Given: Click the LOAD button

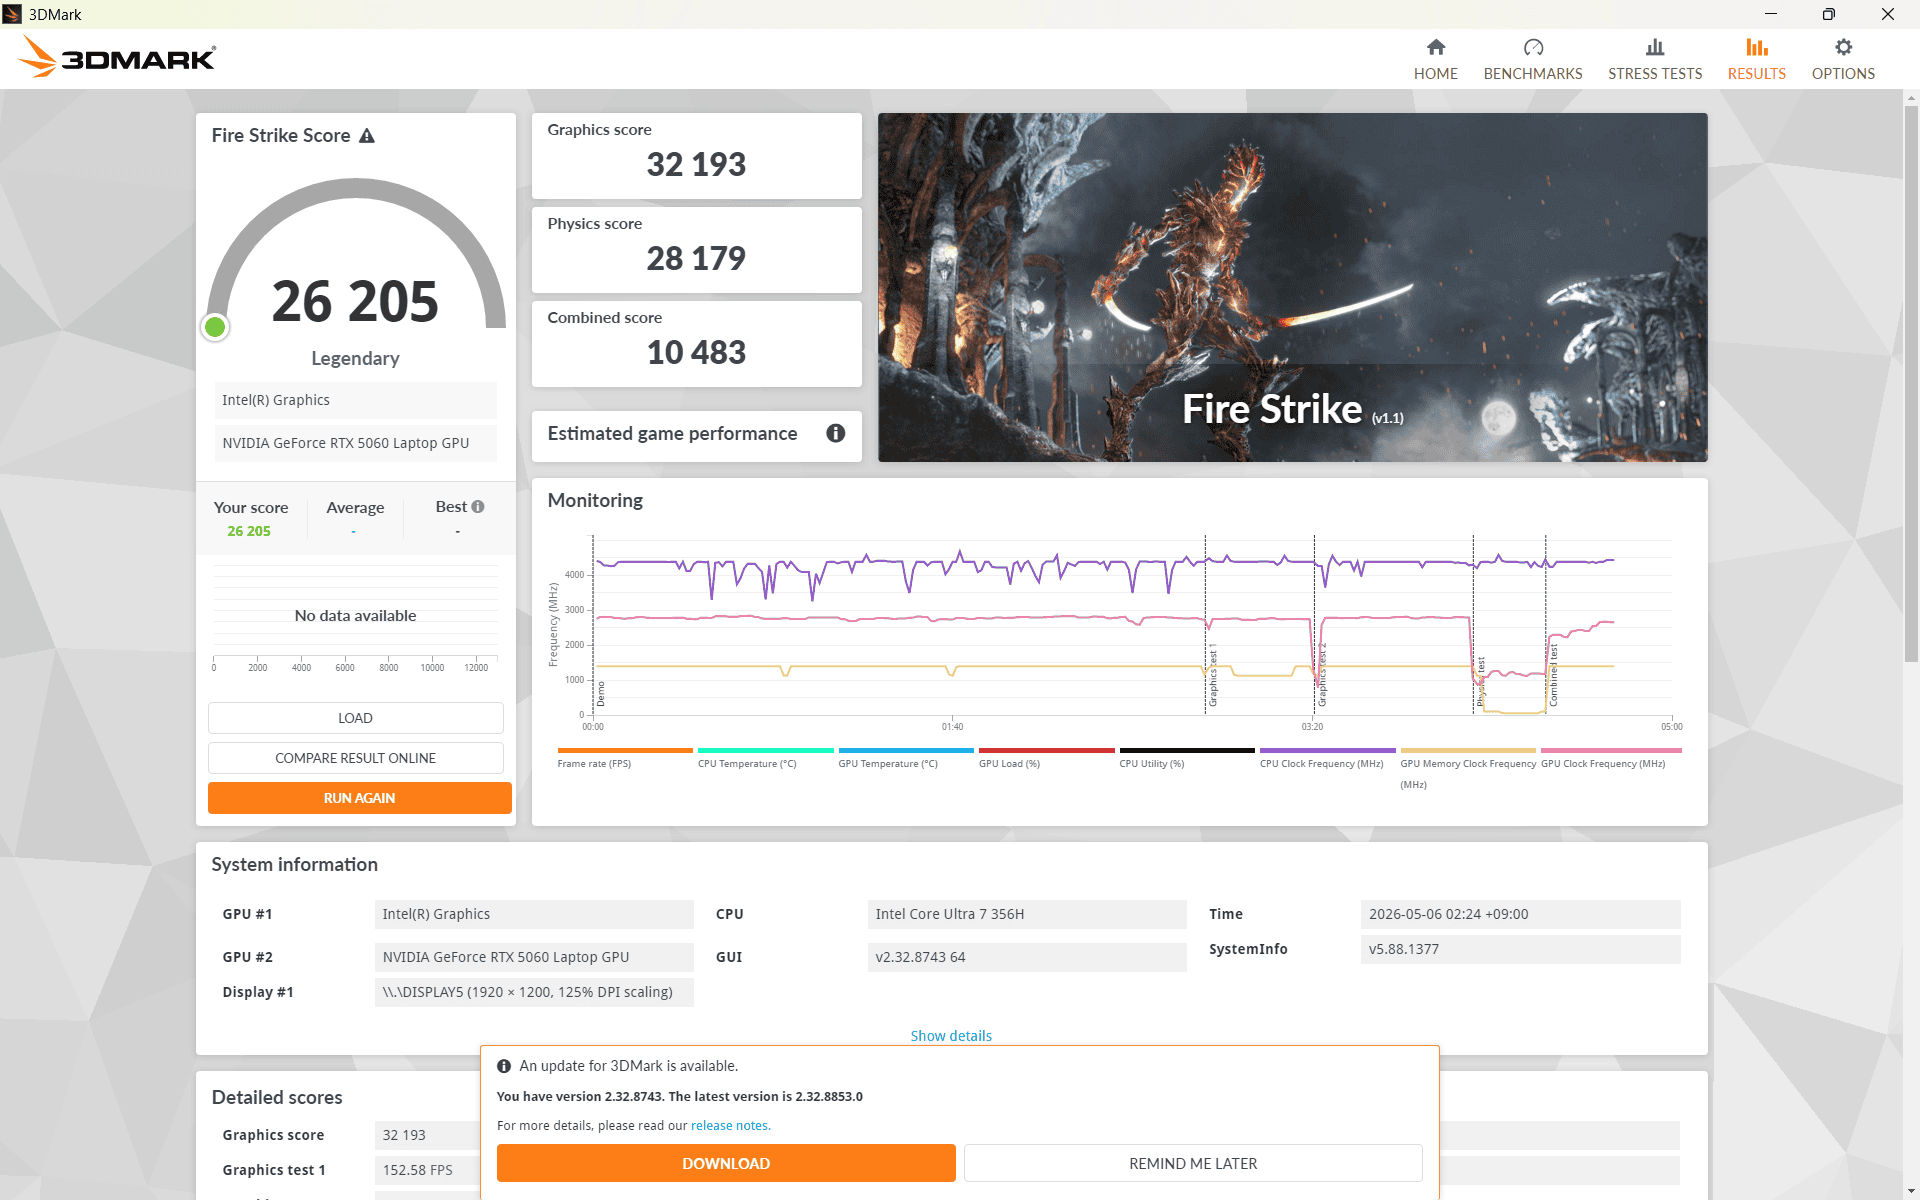Looking at the screenshot, I should click(x=355, y=718).
